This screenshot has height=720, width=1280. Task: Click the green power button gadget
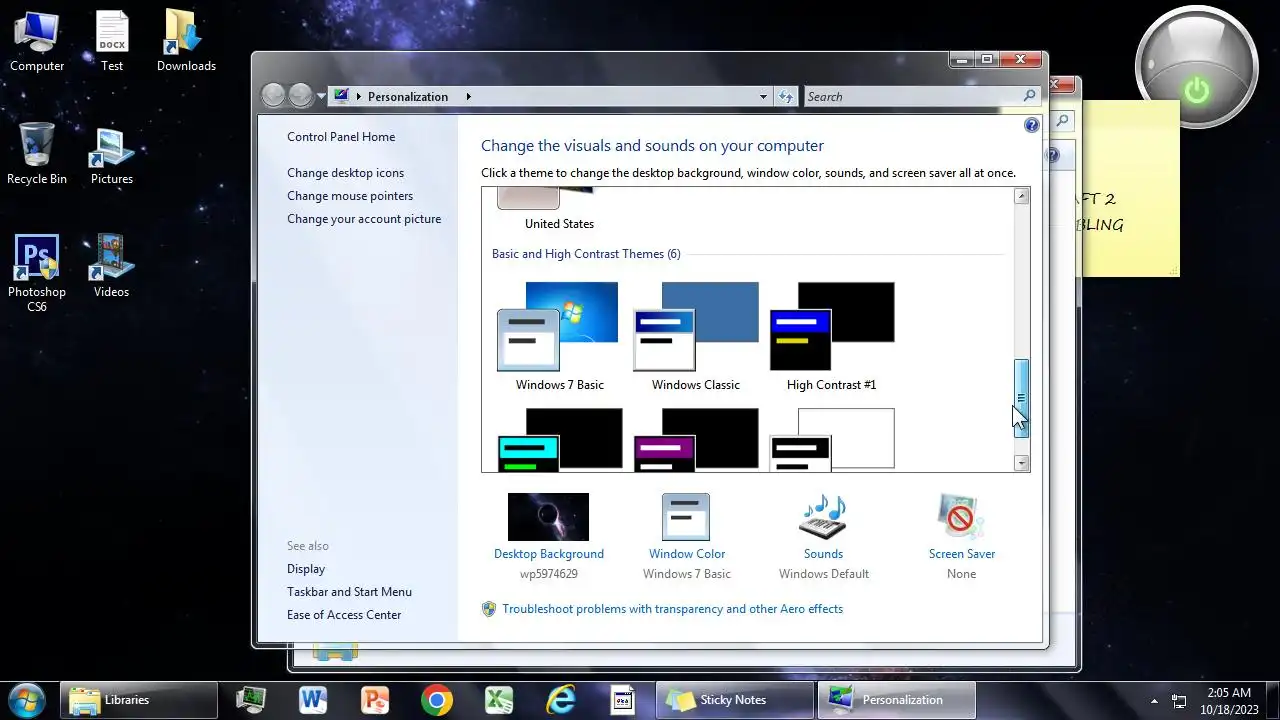pyautogui.click(x=1197, y=91)
